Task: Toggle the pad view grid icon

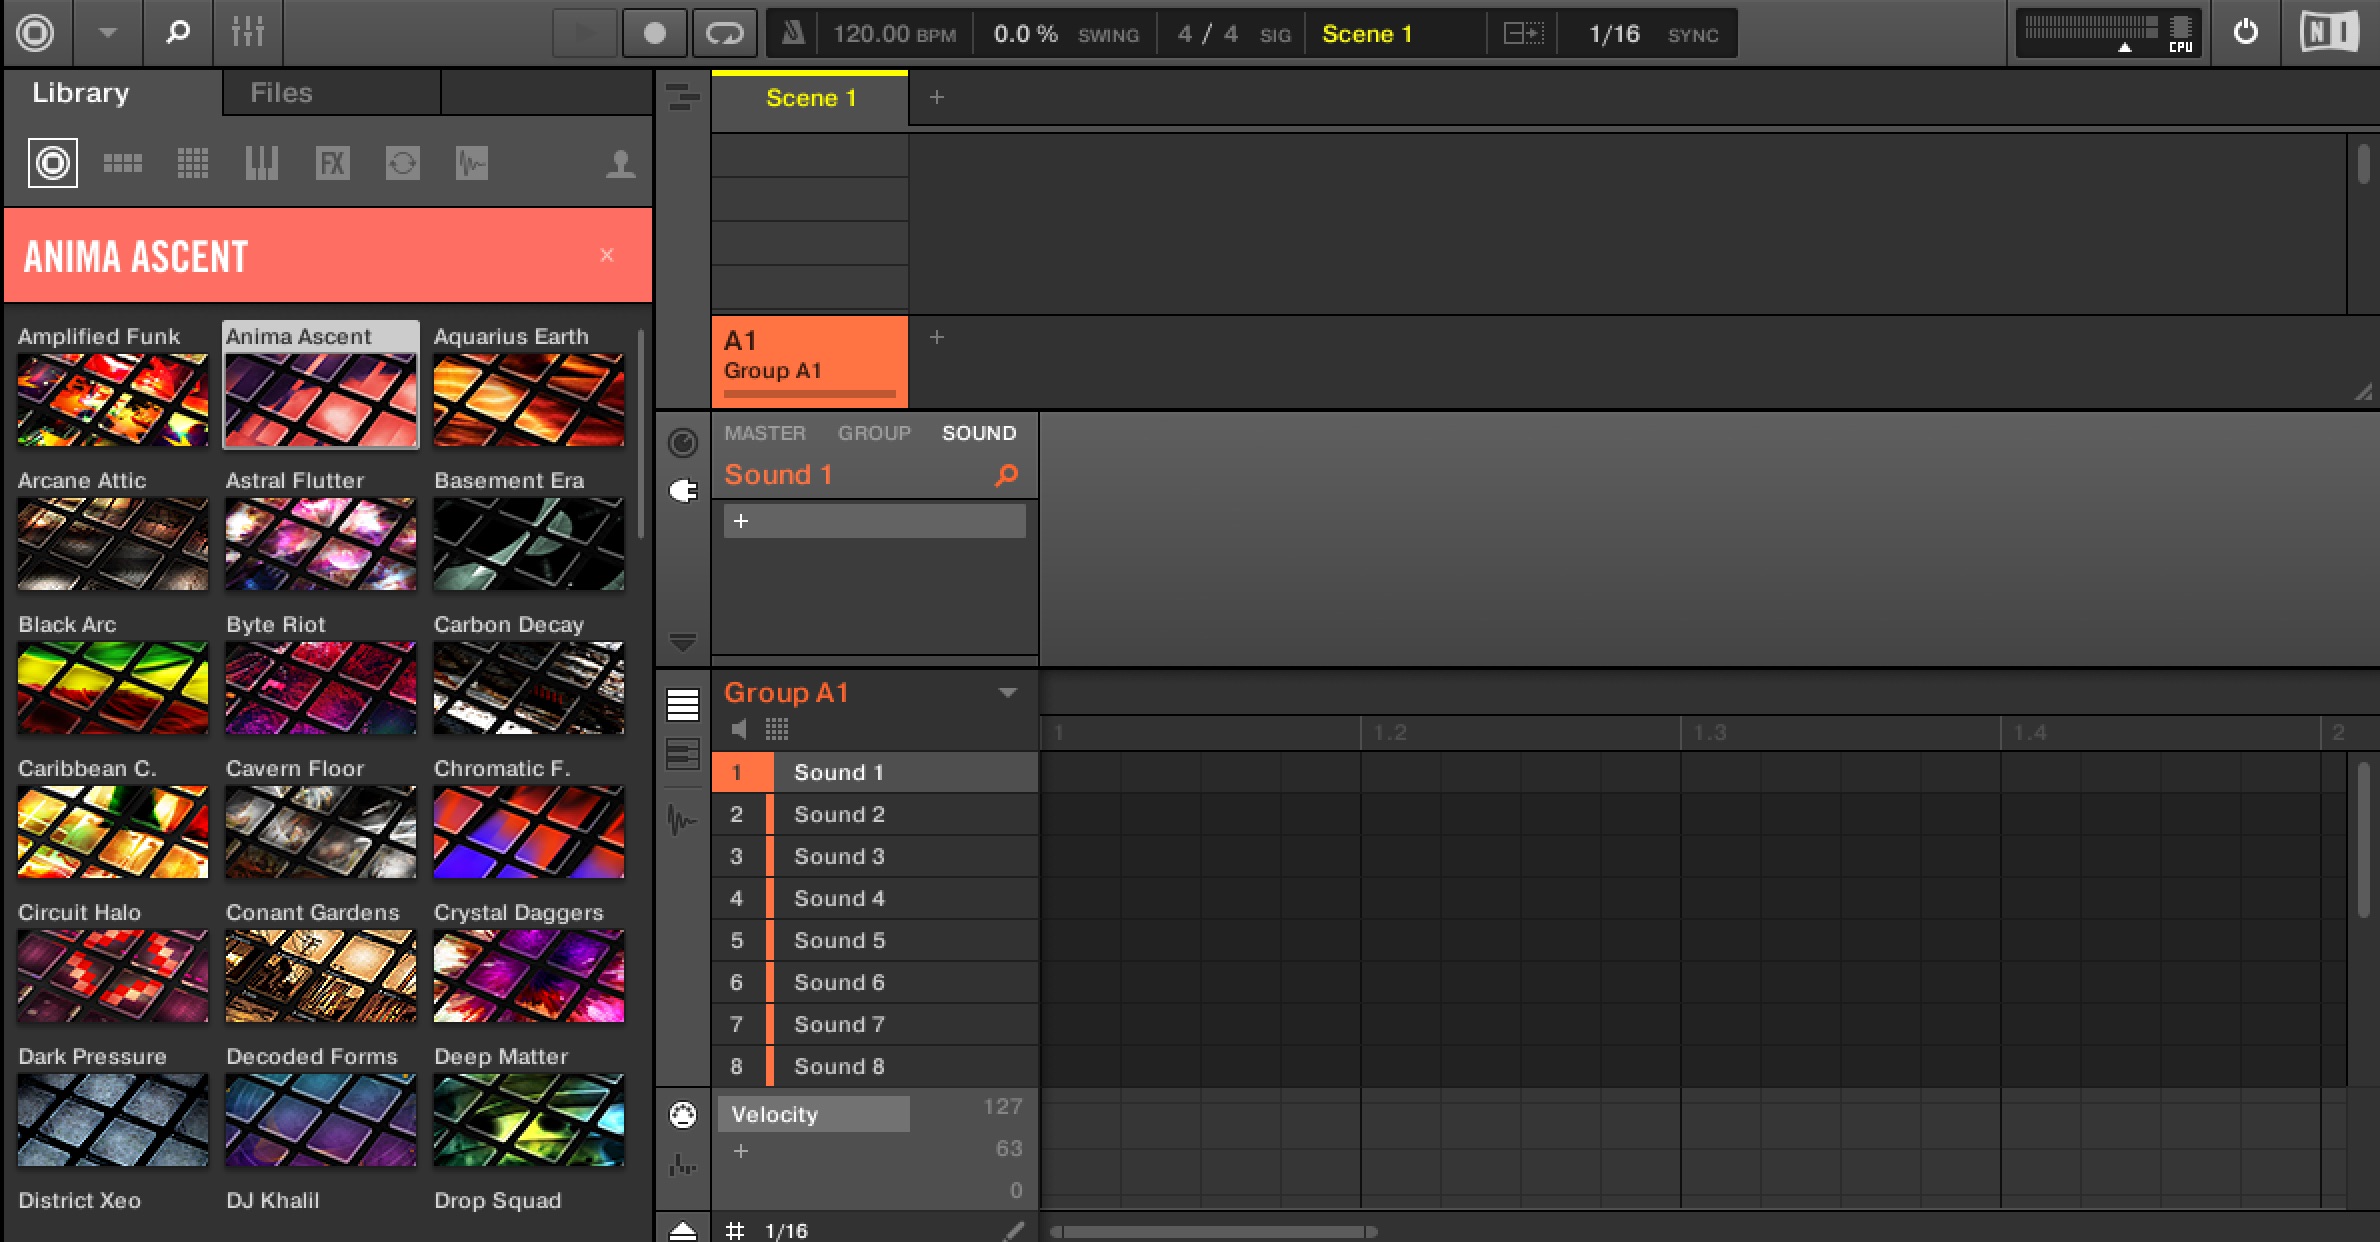Action: 777,729
